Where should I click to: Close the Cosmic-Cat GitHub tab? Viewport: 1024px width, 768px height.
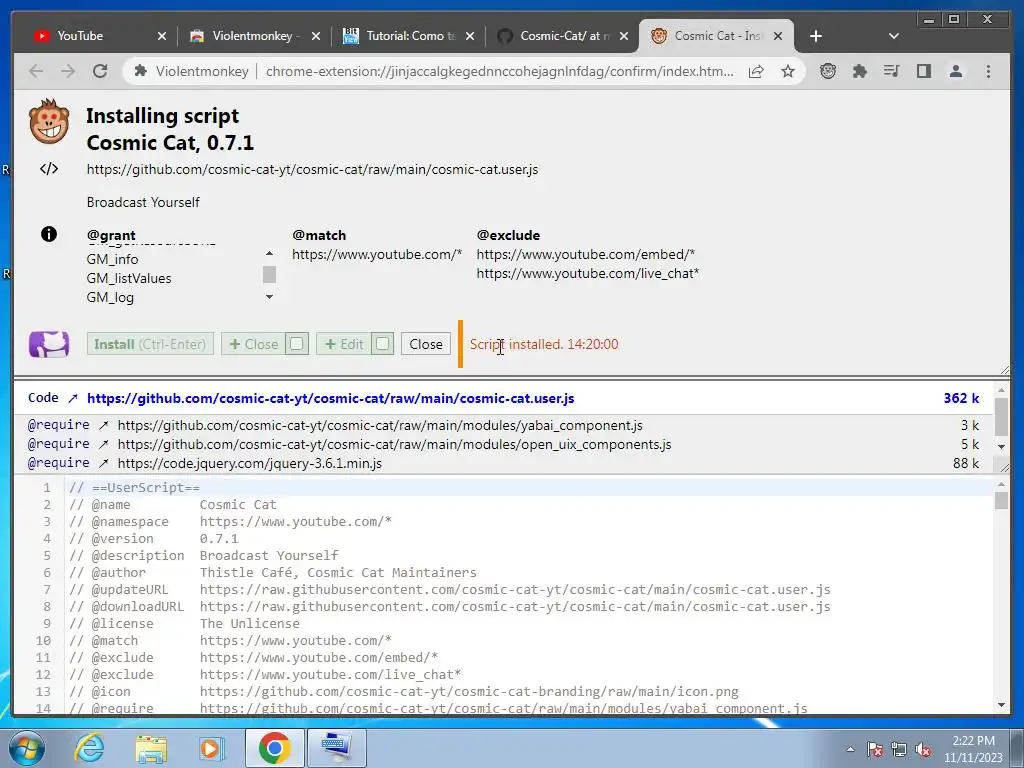624,36
